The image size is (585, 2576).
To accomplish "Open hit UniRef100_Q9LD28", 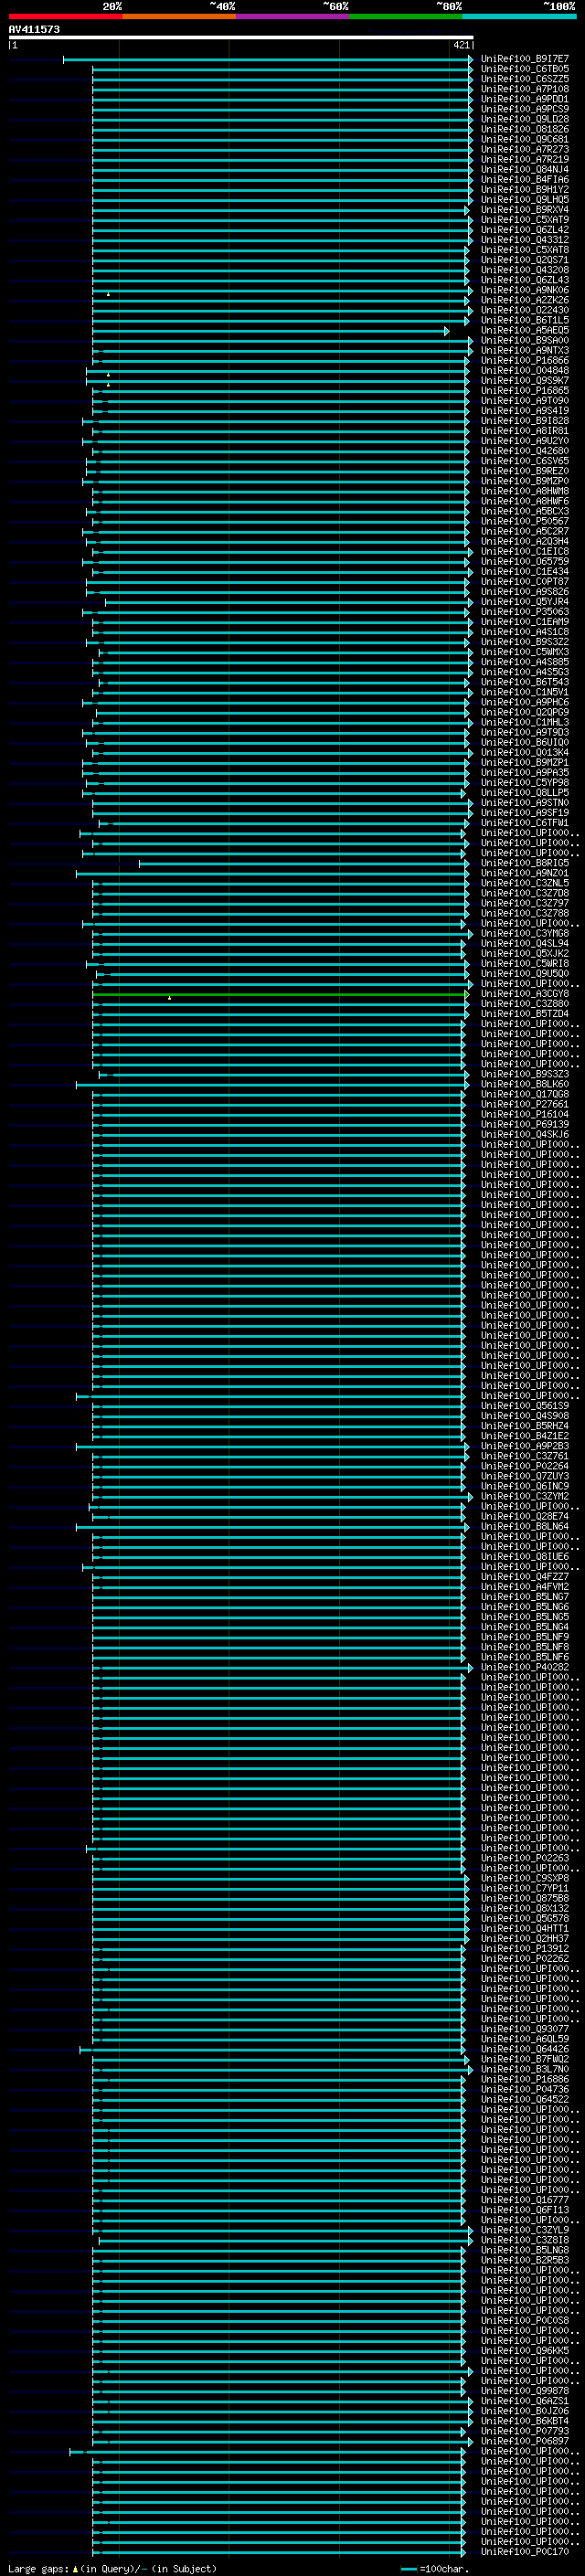I will 525,119.
